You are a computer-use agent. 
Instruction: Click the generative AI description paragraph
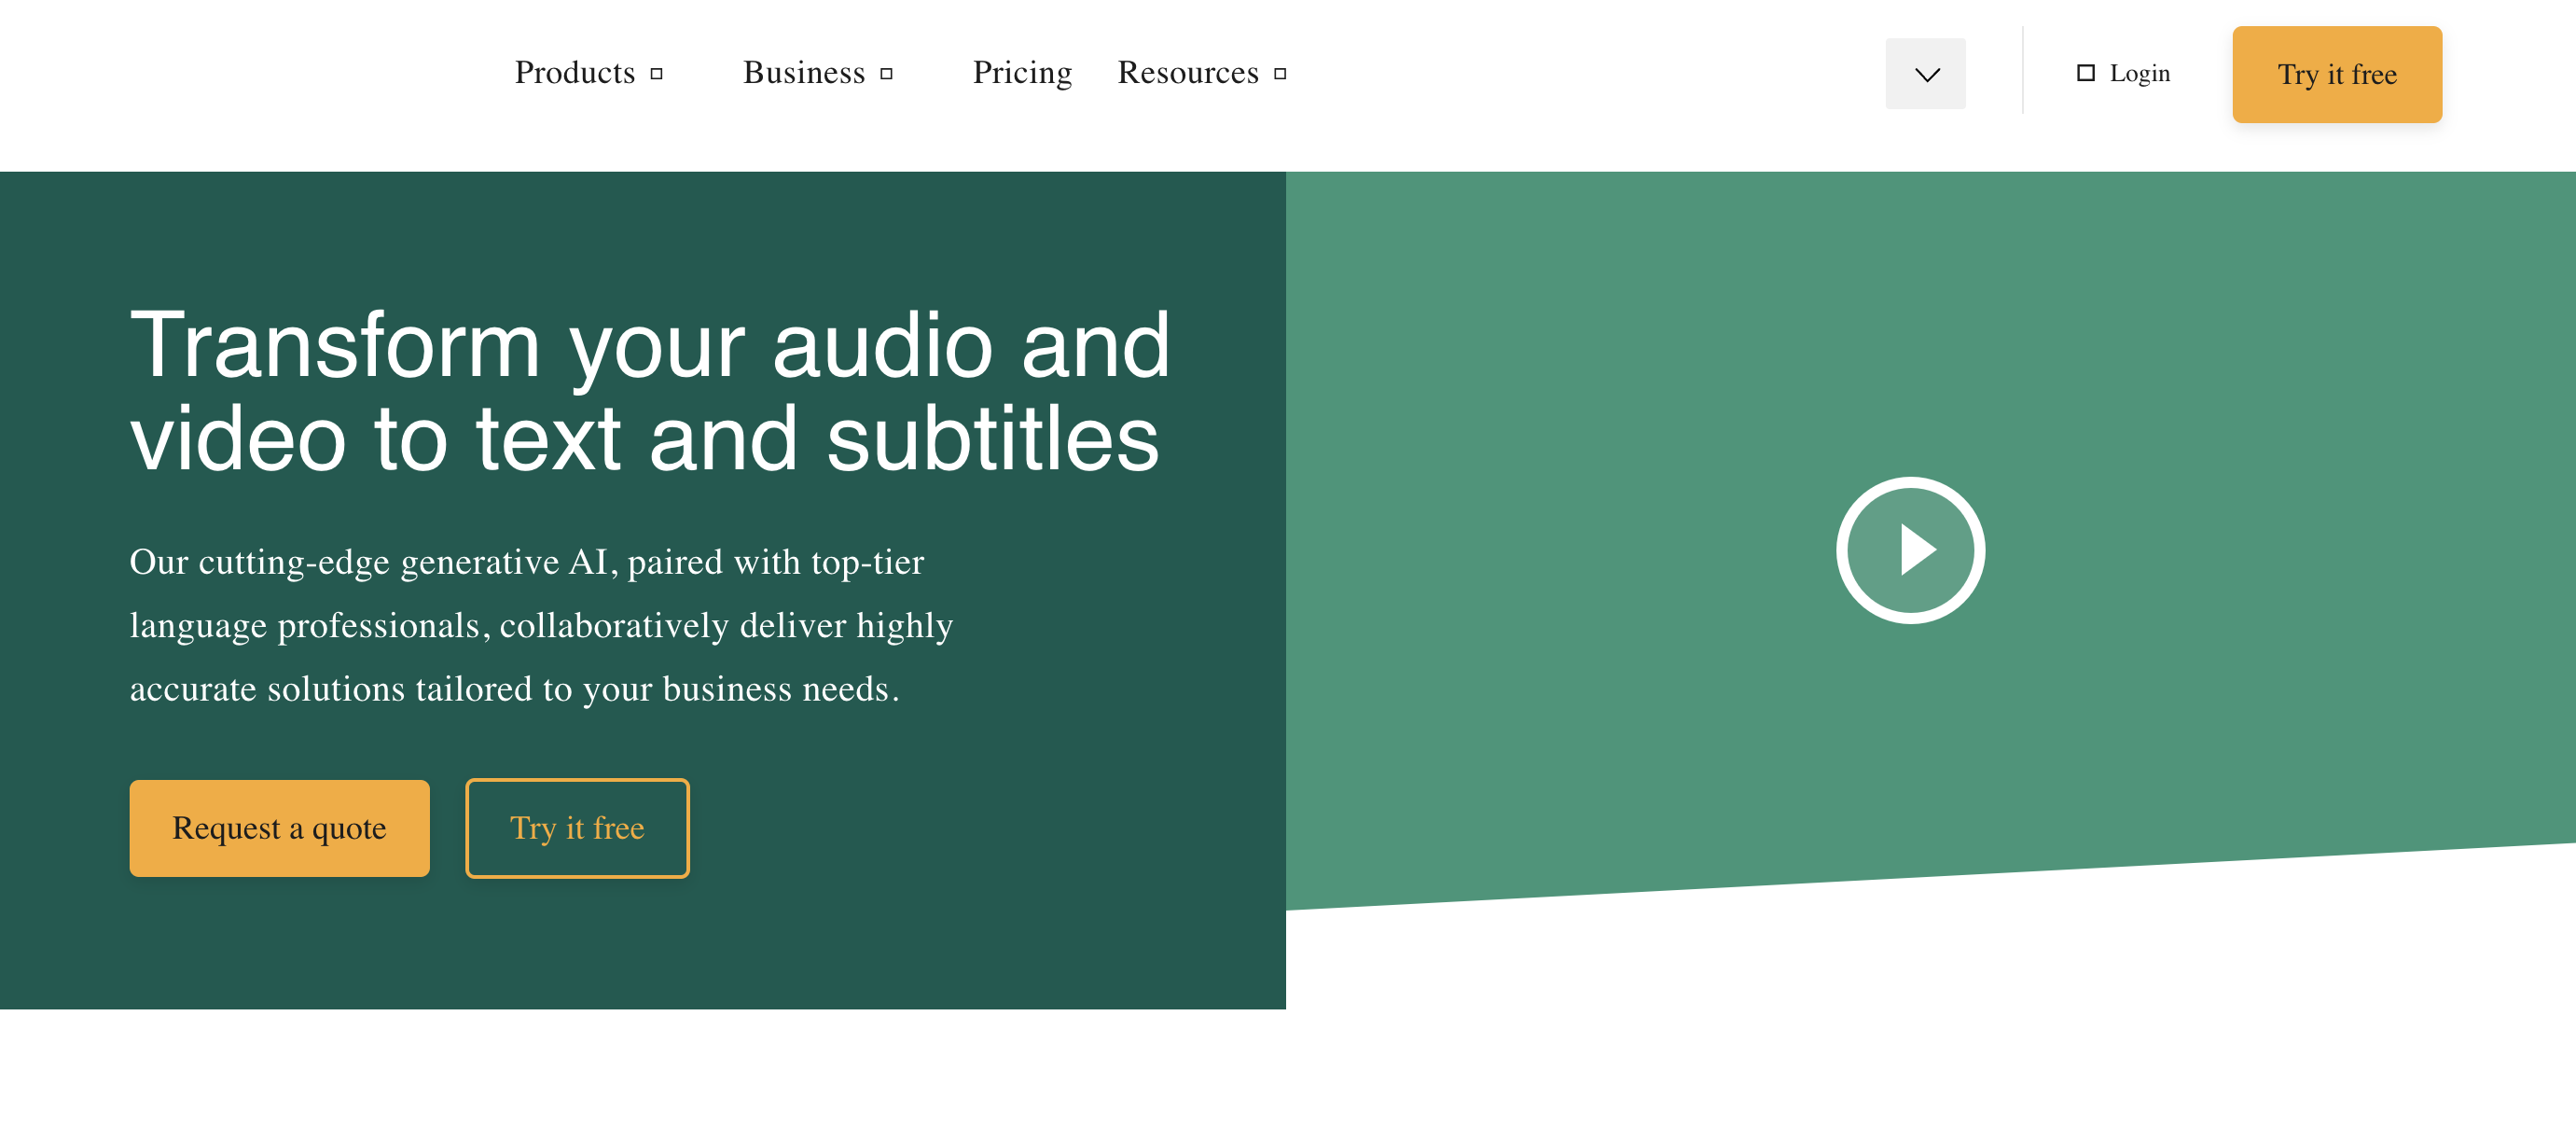point(540,625)
